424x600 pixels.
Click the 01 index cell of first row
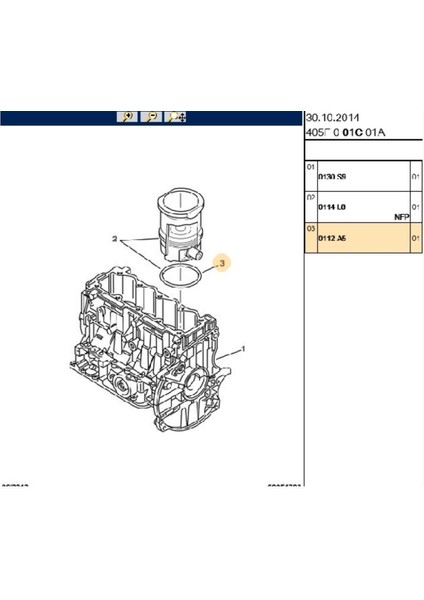311,176
